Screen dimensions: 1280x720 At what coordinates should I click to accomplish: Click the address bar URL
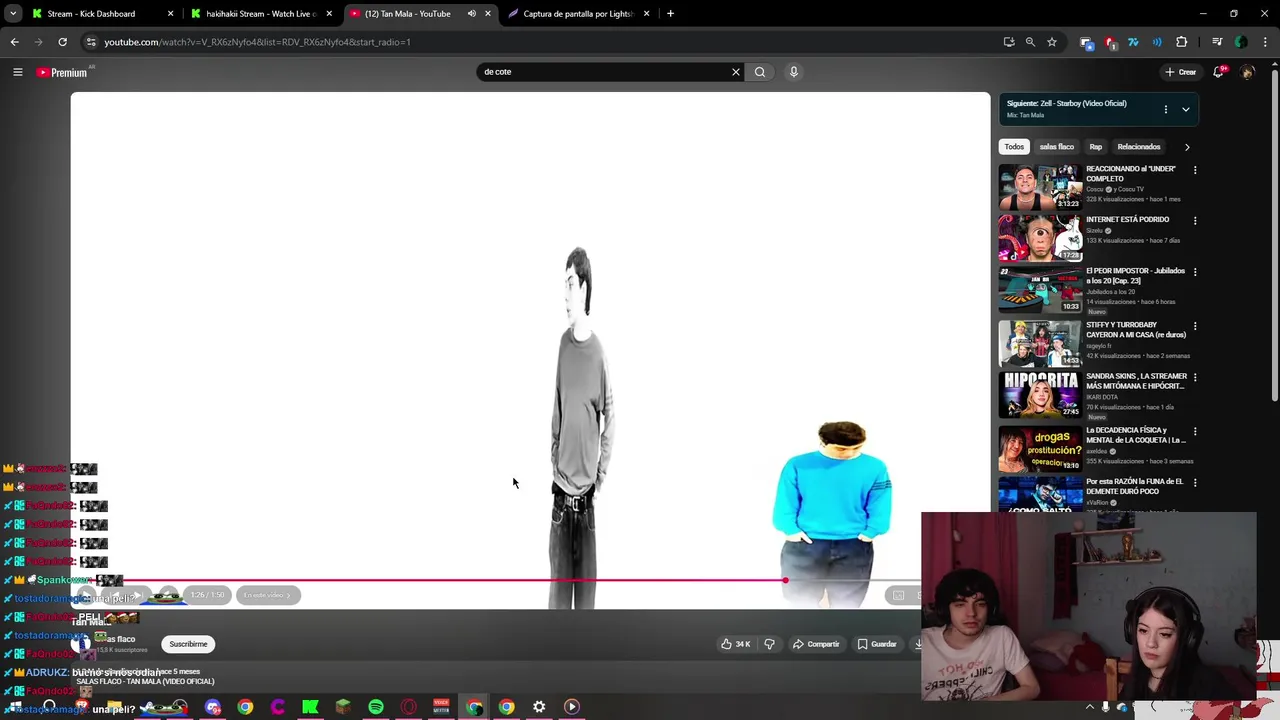tap(257, 42)
